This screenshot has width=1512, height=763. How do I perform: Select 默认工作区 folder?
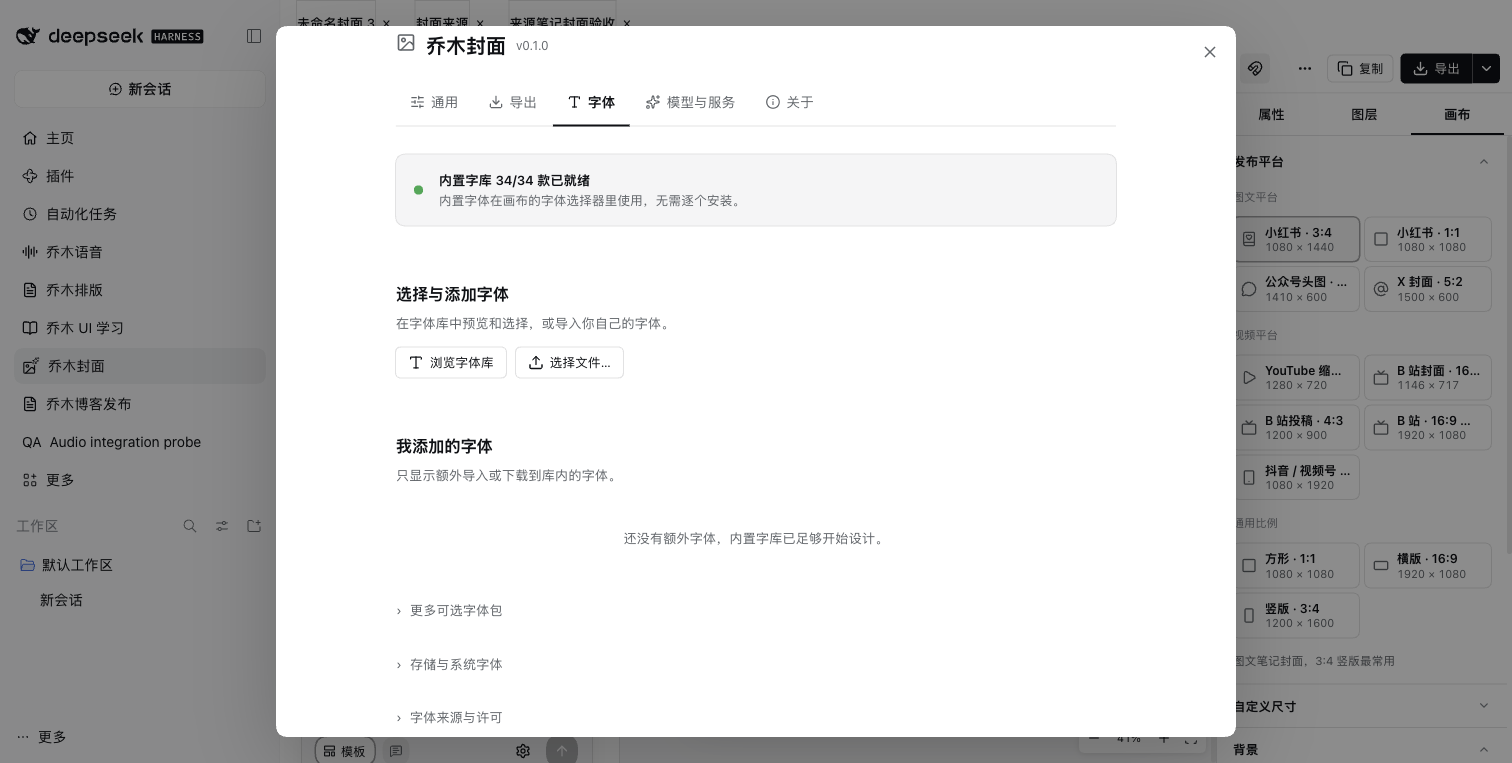click(140, 565)
